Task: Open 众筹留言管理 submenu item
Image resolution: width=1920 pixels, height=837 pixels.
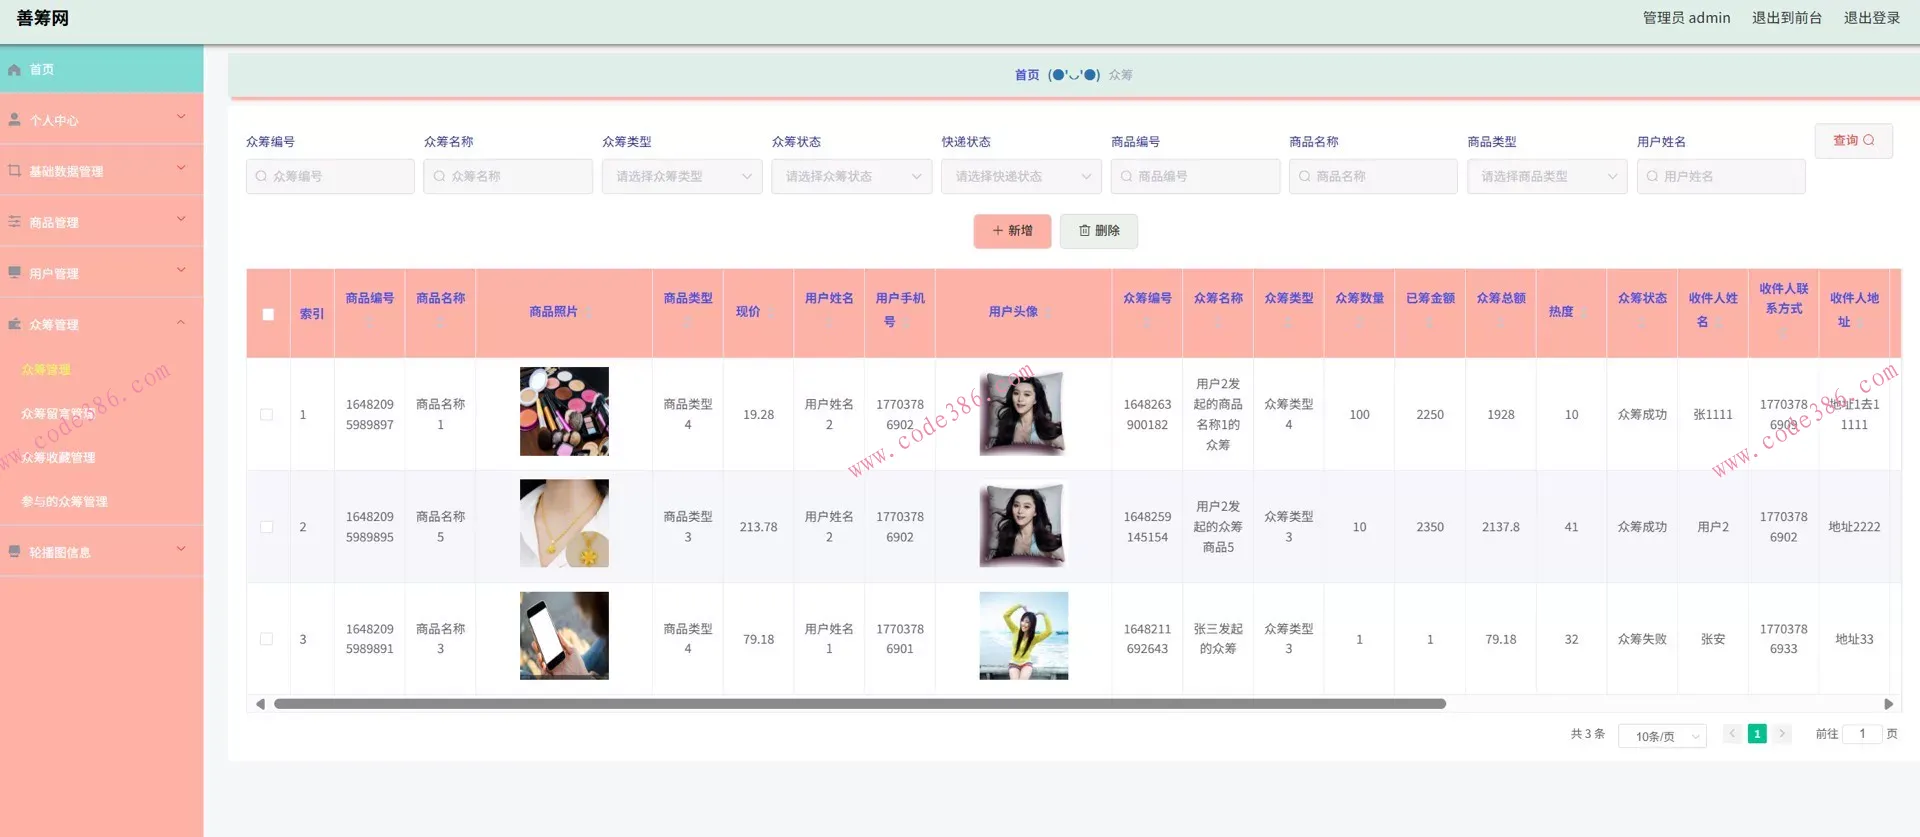Action: click(58, 414)
